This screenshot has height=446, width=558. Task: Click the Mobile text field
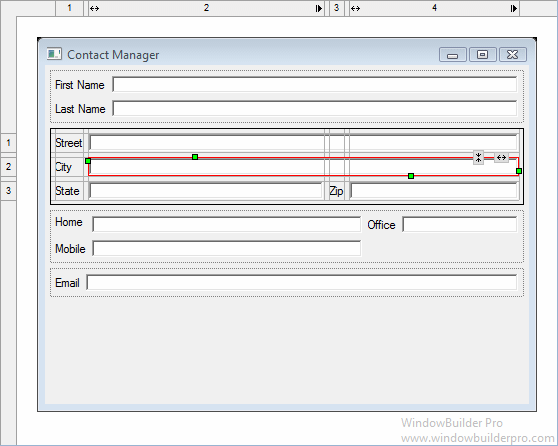pos(227,248)
